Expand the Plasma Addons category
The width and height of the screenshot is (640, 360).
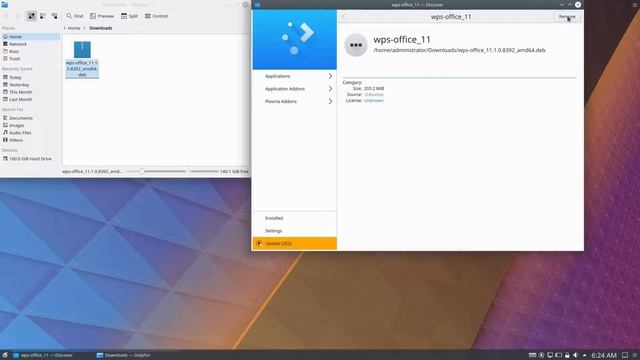(294, 101)
